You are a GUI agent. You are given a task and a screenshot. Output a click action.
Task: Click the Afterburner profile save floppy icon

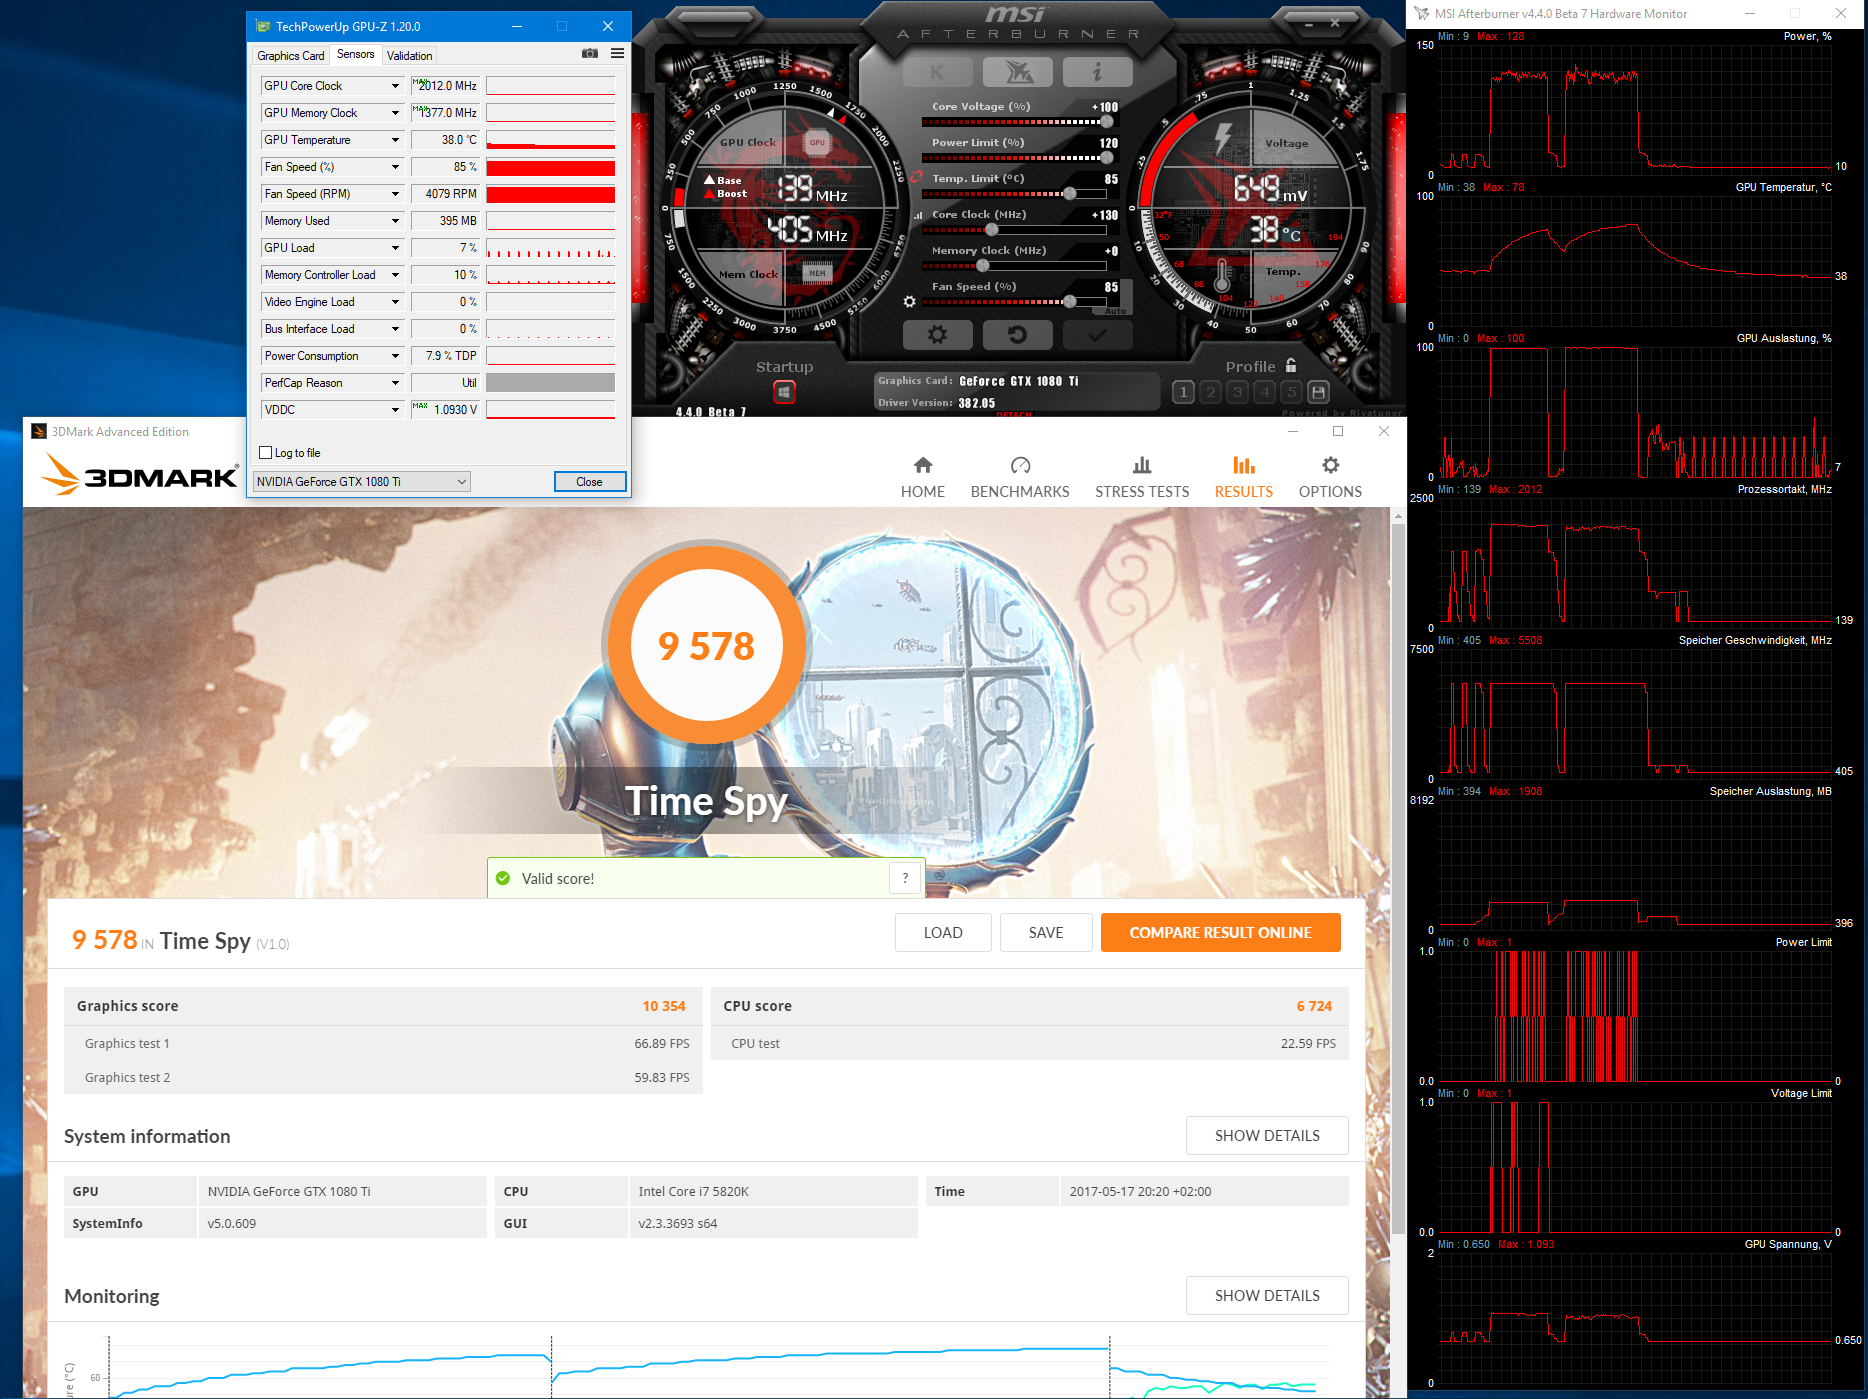(x=1318, y=392)
